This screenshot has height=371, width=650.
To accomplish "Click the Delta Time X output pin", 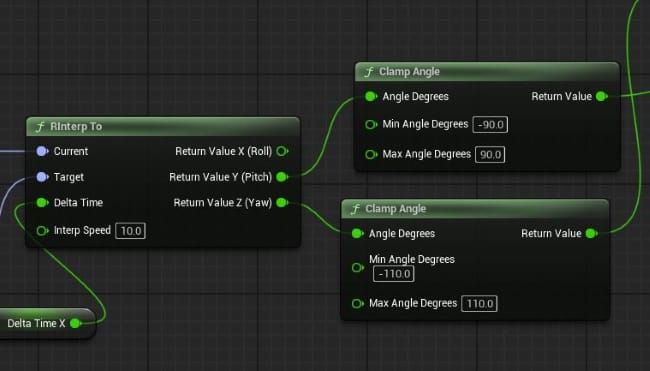I will [76, 323].
